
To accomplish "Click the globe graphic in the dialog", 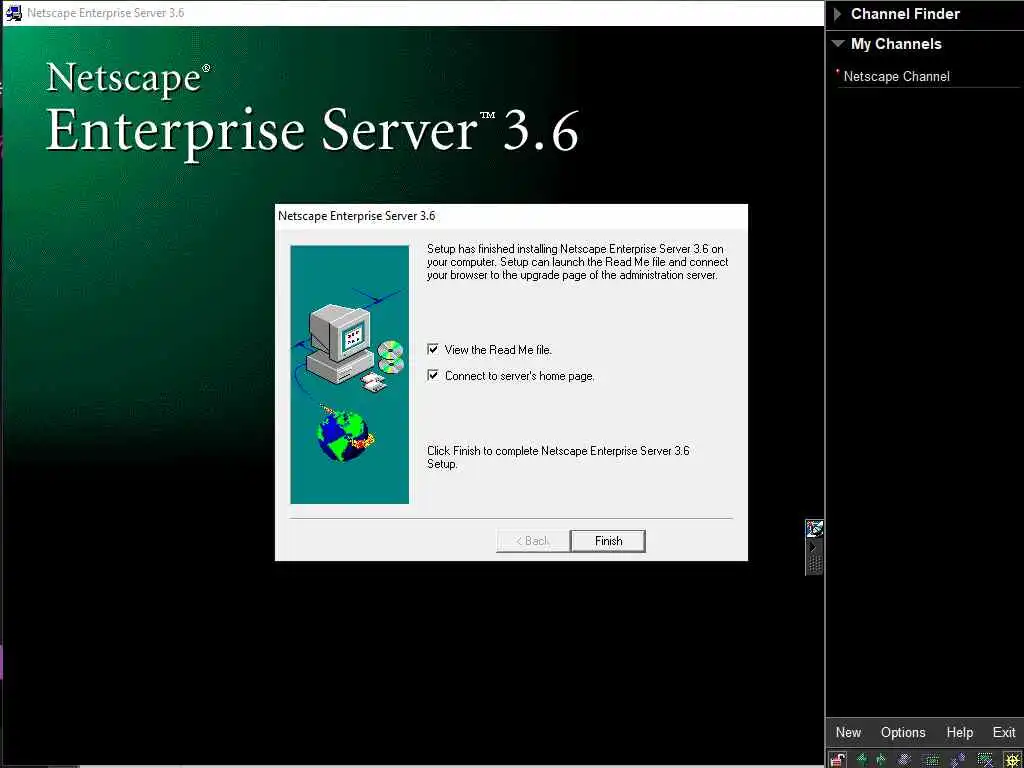I will click(344, 433).
